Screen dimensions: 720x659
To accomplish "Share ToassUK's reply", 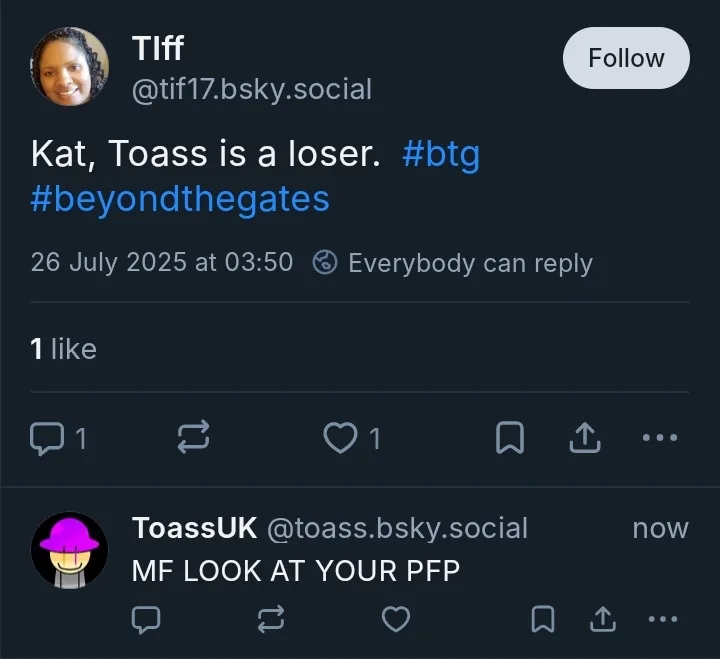I will pyautogui.click(x=602, y=620).
